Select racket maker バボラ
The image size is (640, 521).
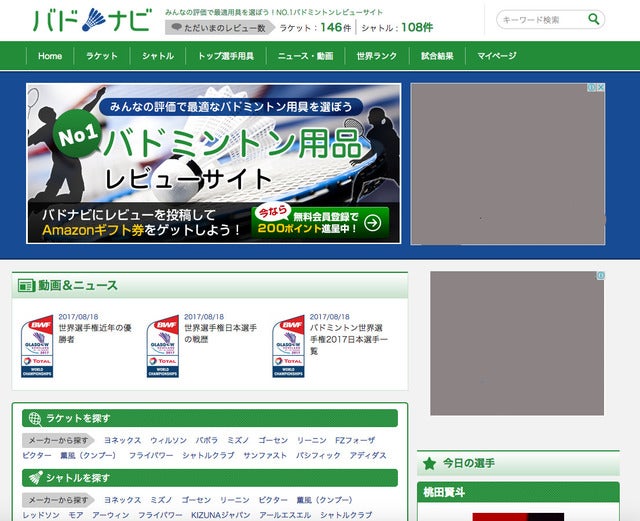(207, 440)
